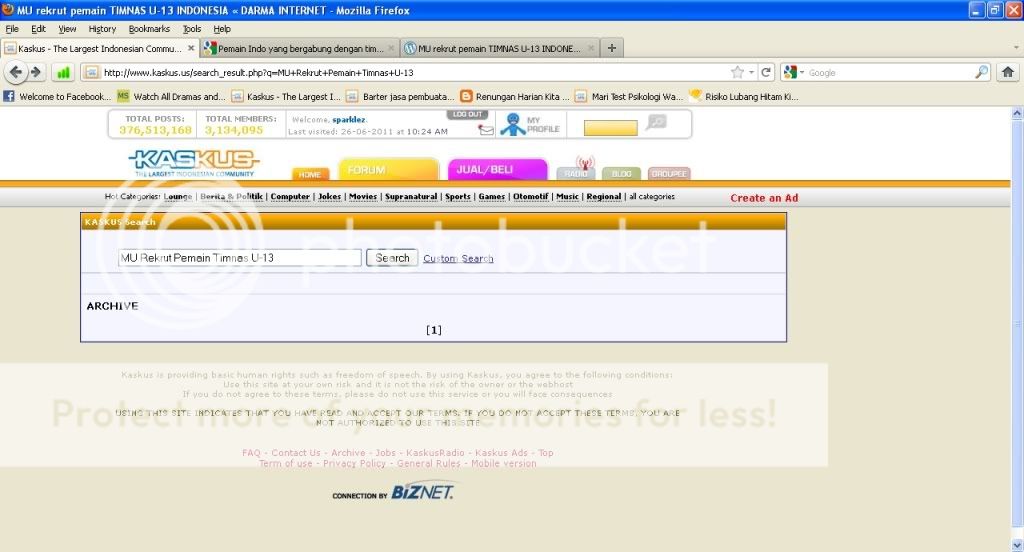This screenshot has width=1024, height=552.
Task: Open the JUAL/BELI section tab
Action: coord(497,169)
